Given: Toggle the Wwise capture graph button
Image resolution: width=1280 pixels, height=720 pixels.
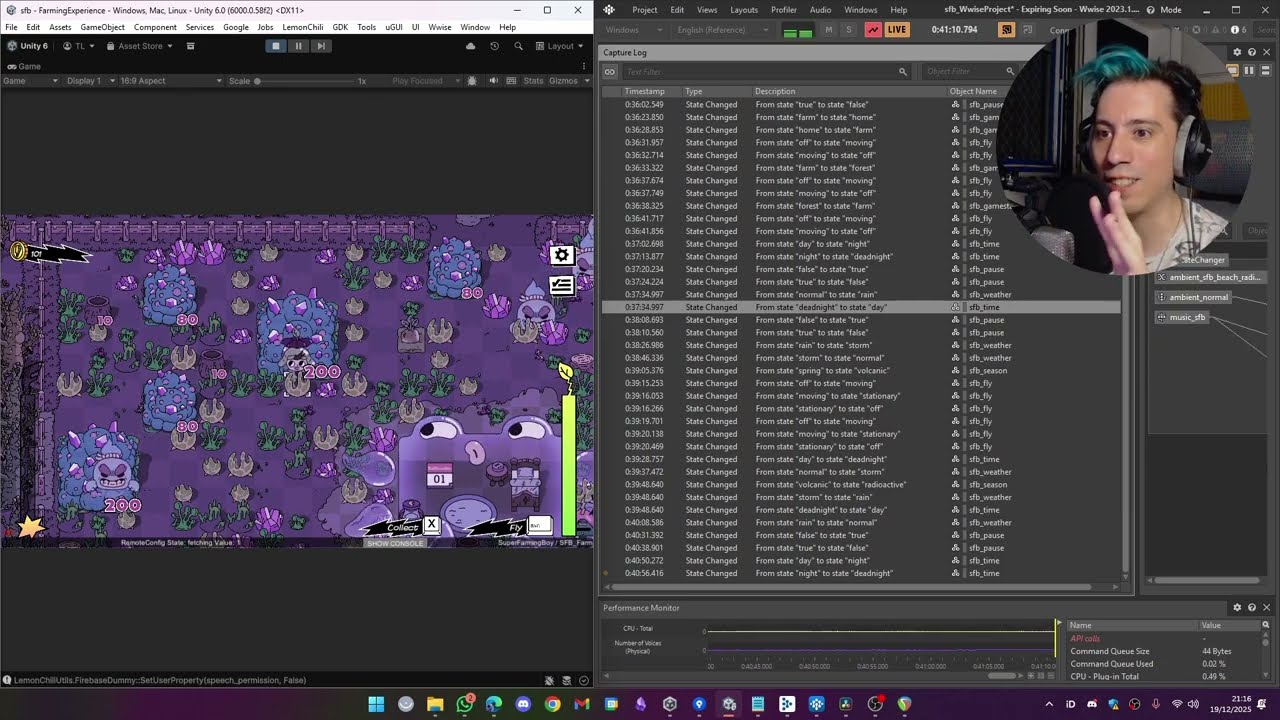Looking at the screenshot, I should coord(872,30).
